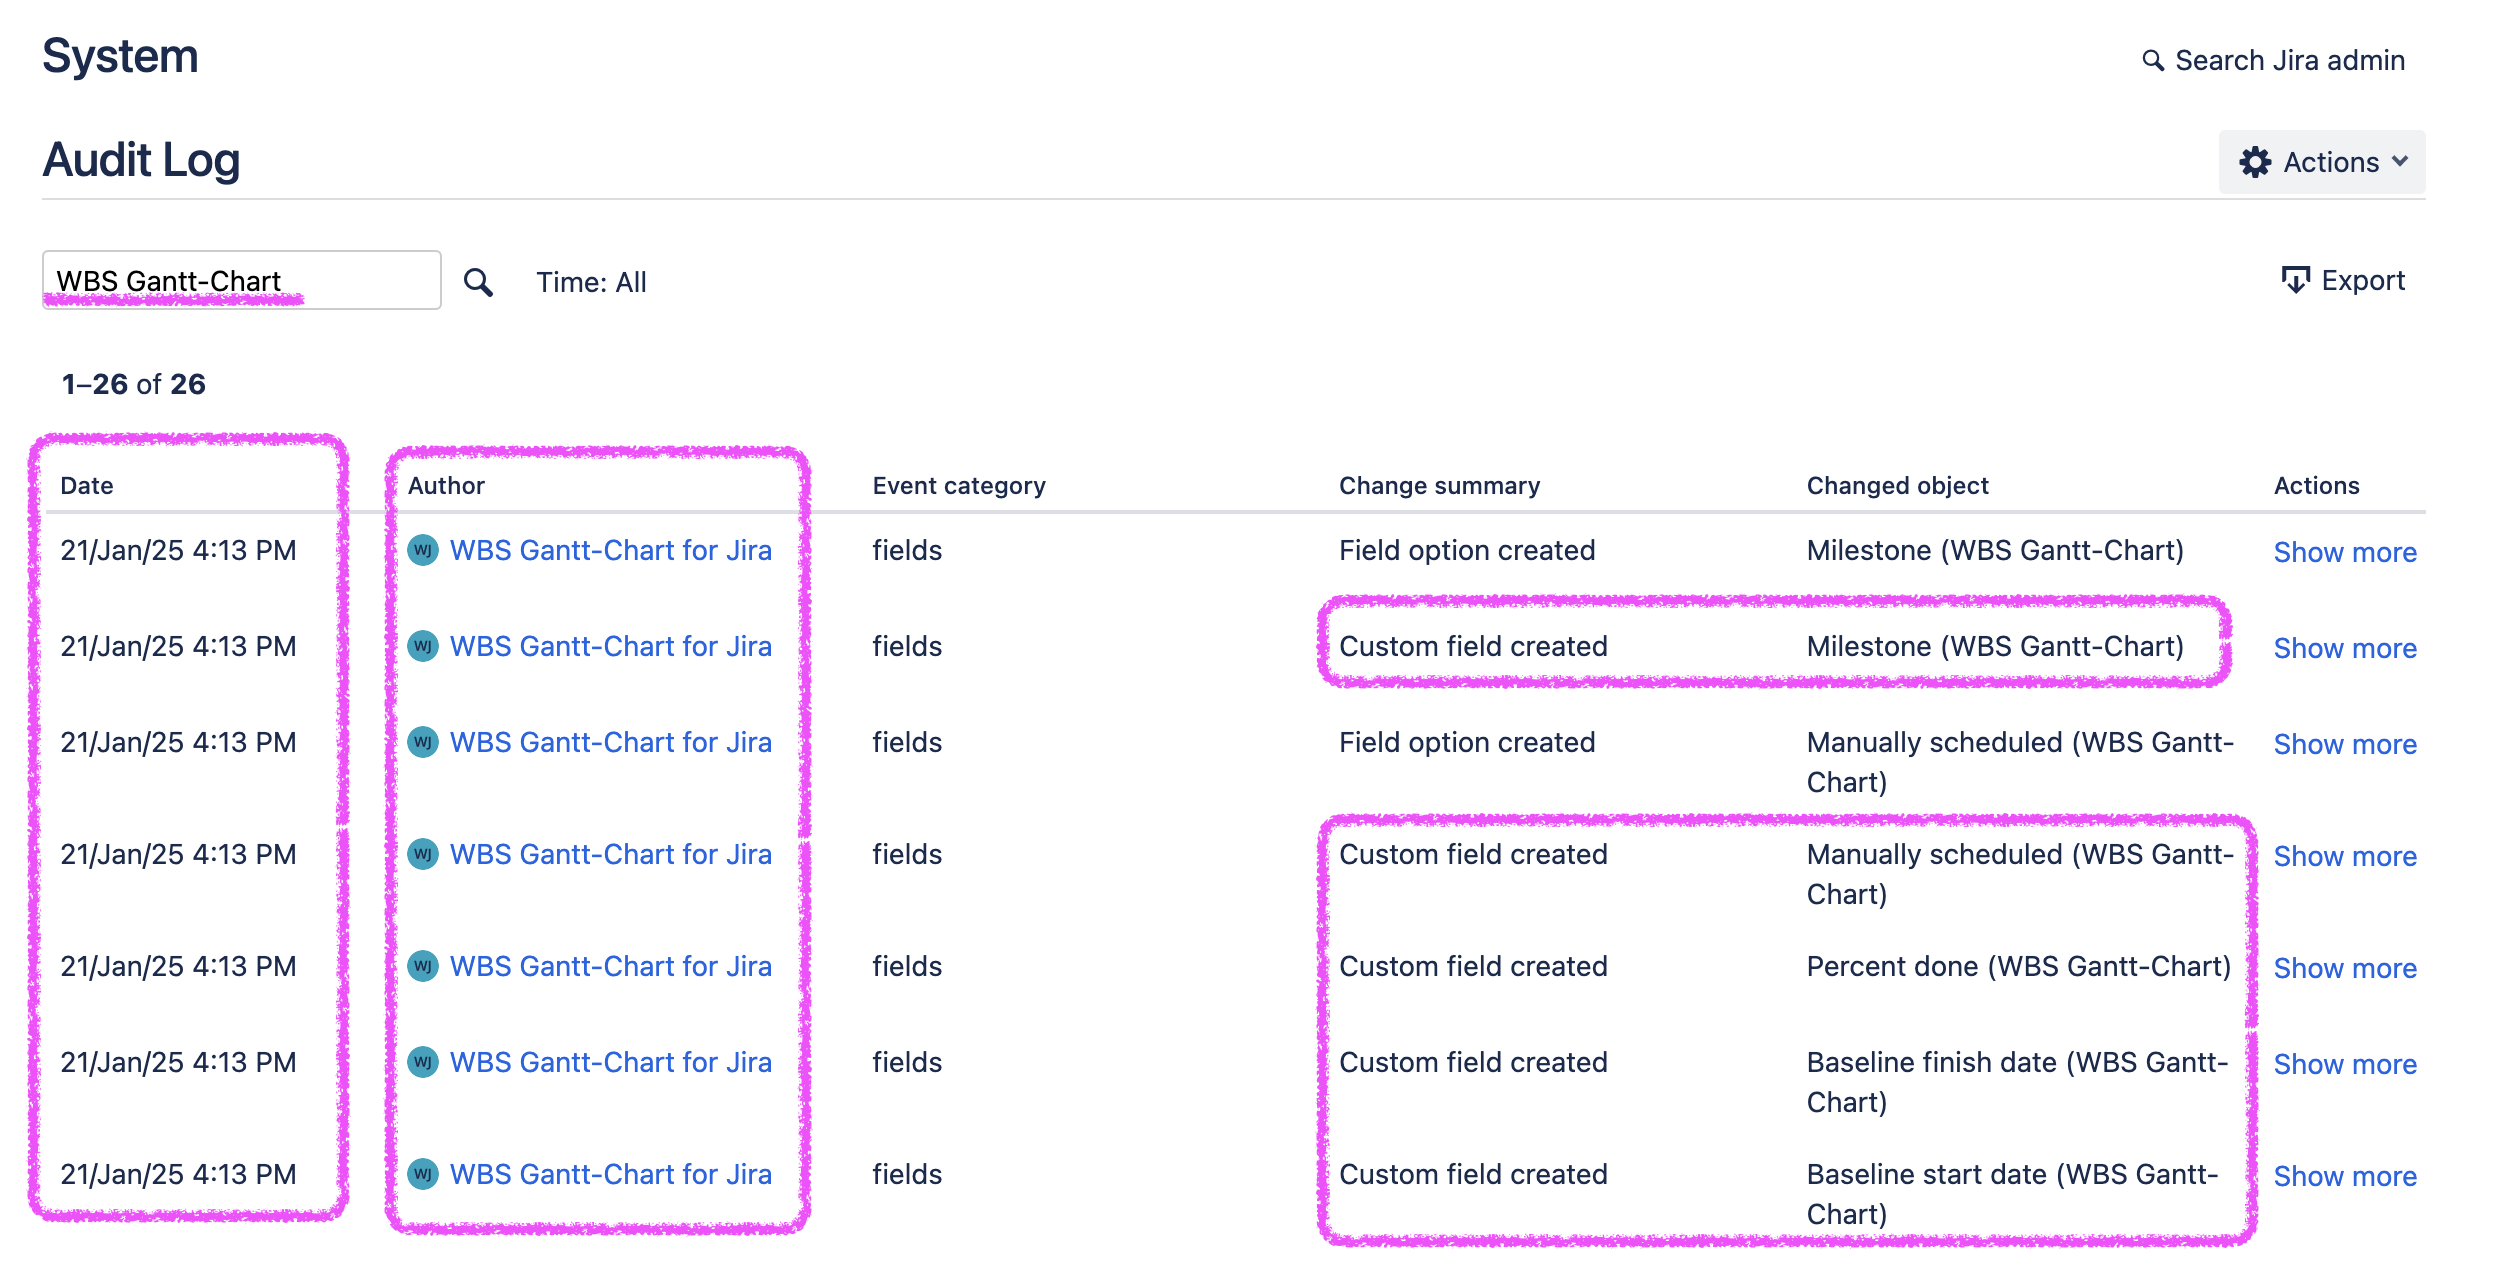The height and width of the screenshot is (1267, 2502).
Task: Click the Author column header
Action: point(446,486)
